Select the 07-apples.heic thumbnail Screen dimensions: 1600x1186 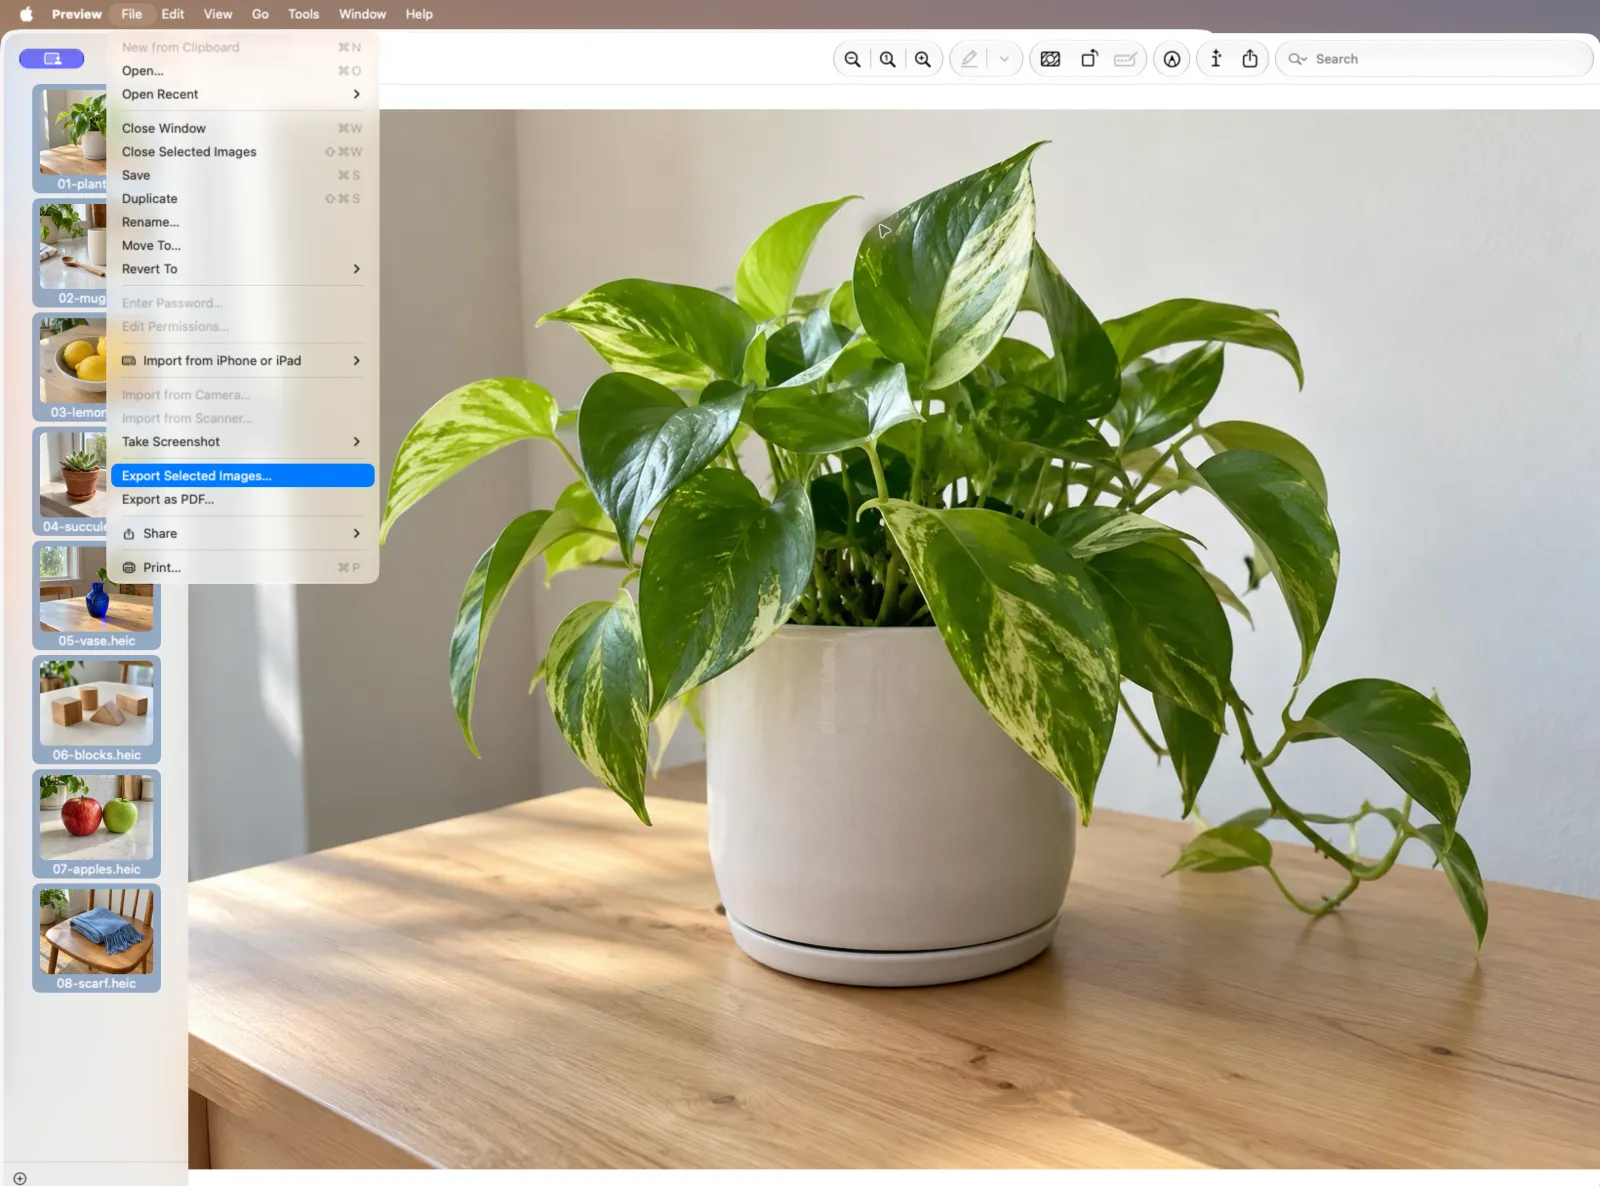[x=96, y=824]
